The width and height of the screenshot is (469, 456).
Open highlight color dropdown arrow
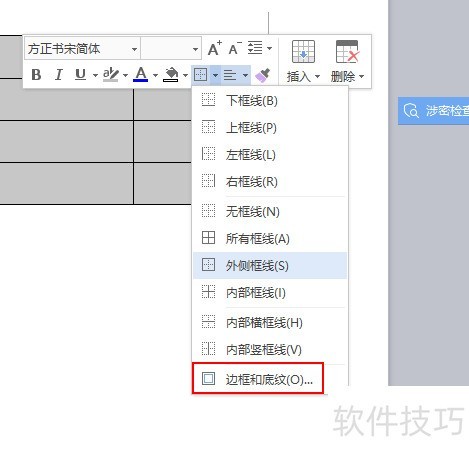(125, 75)
